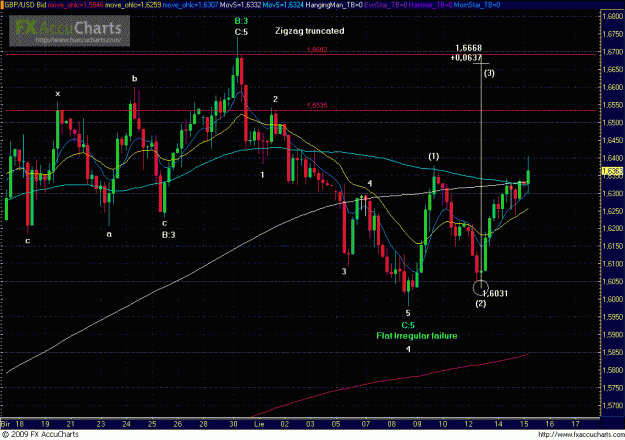Select date 30 on the time axis
This screenshot has width=625, height=440.
(233, 424)
